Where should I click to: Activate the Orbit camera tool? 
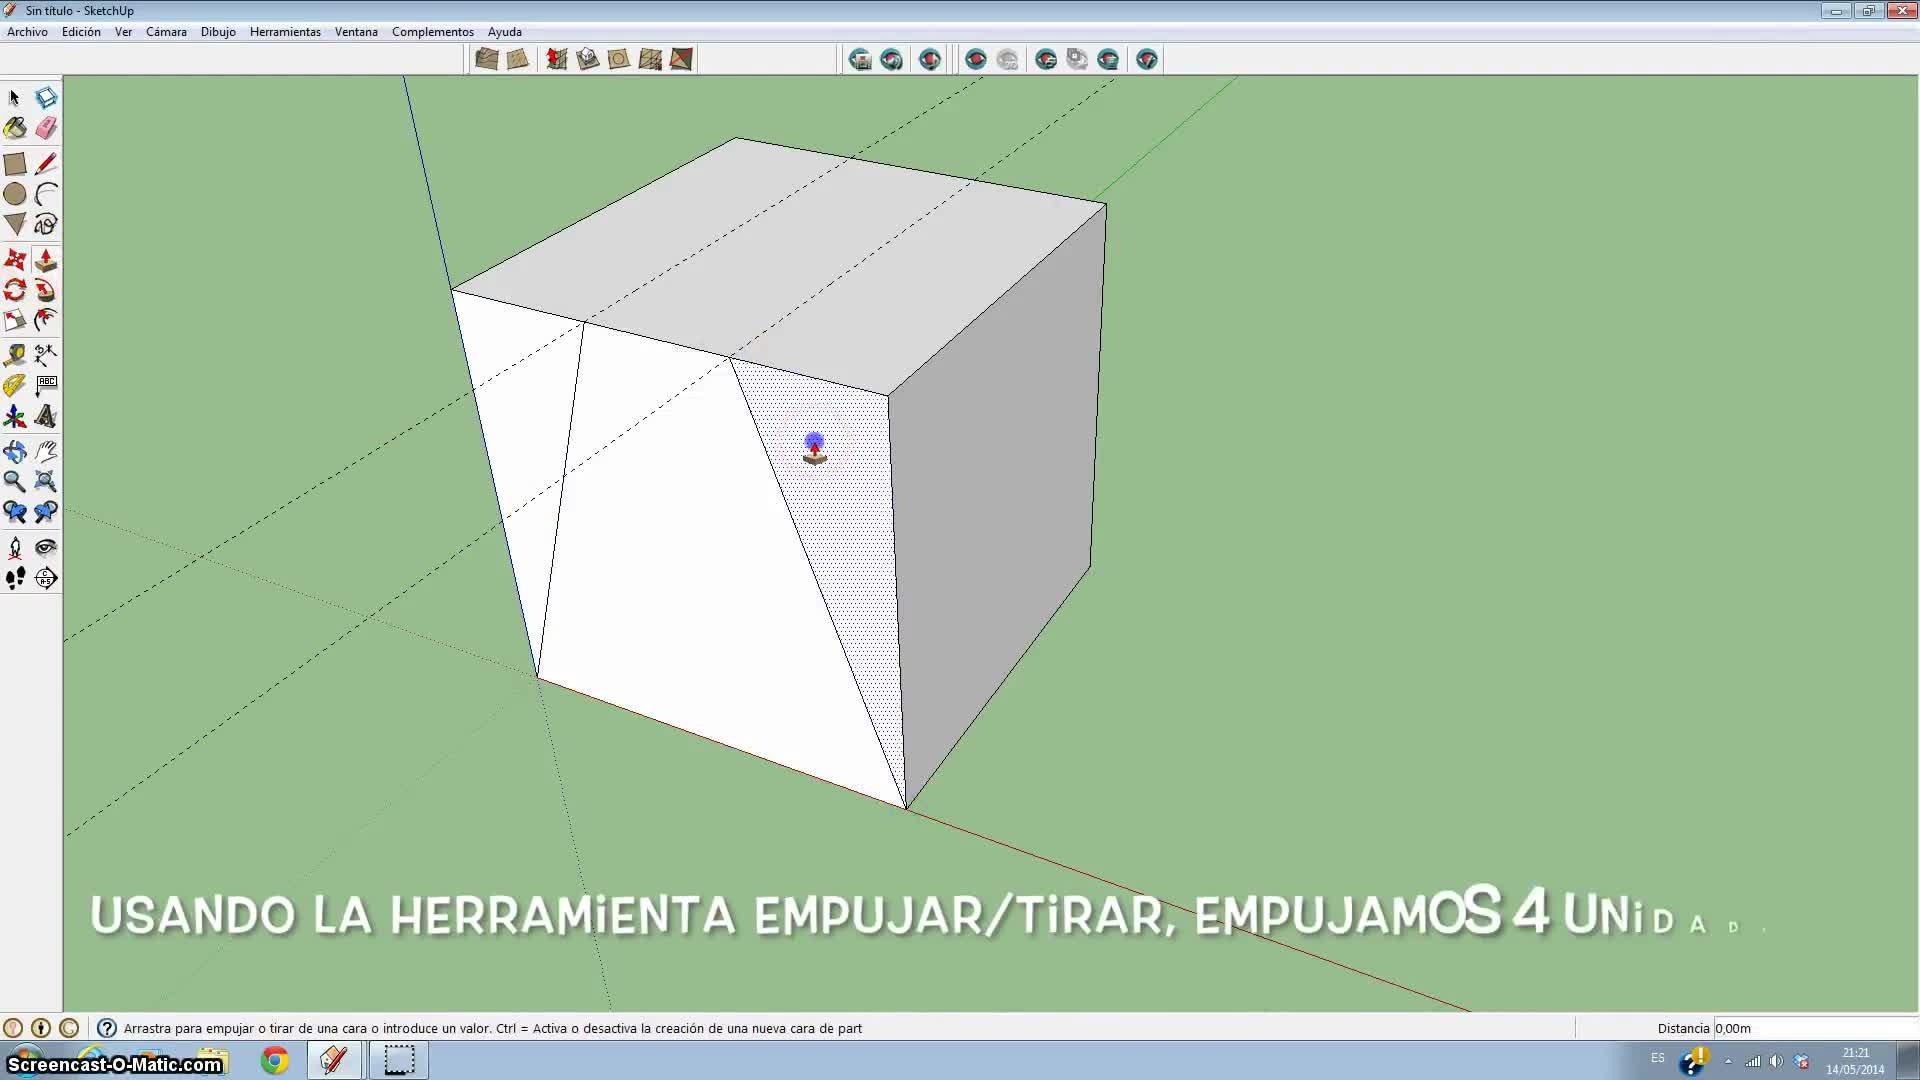(x=15, y=451)
